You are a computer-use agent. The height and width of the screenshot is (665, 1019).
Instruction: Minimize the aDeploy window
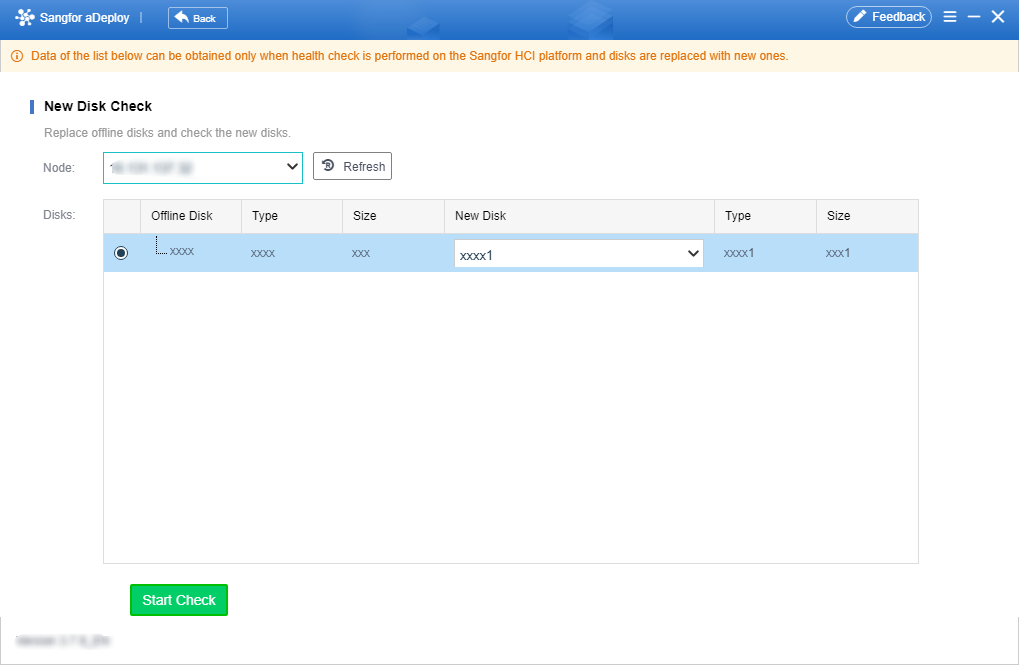974,17
